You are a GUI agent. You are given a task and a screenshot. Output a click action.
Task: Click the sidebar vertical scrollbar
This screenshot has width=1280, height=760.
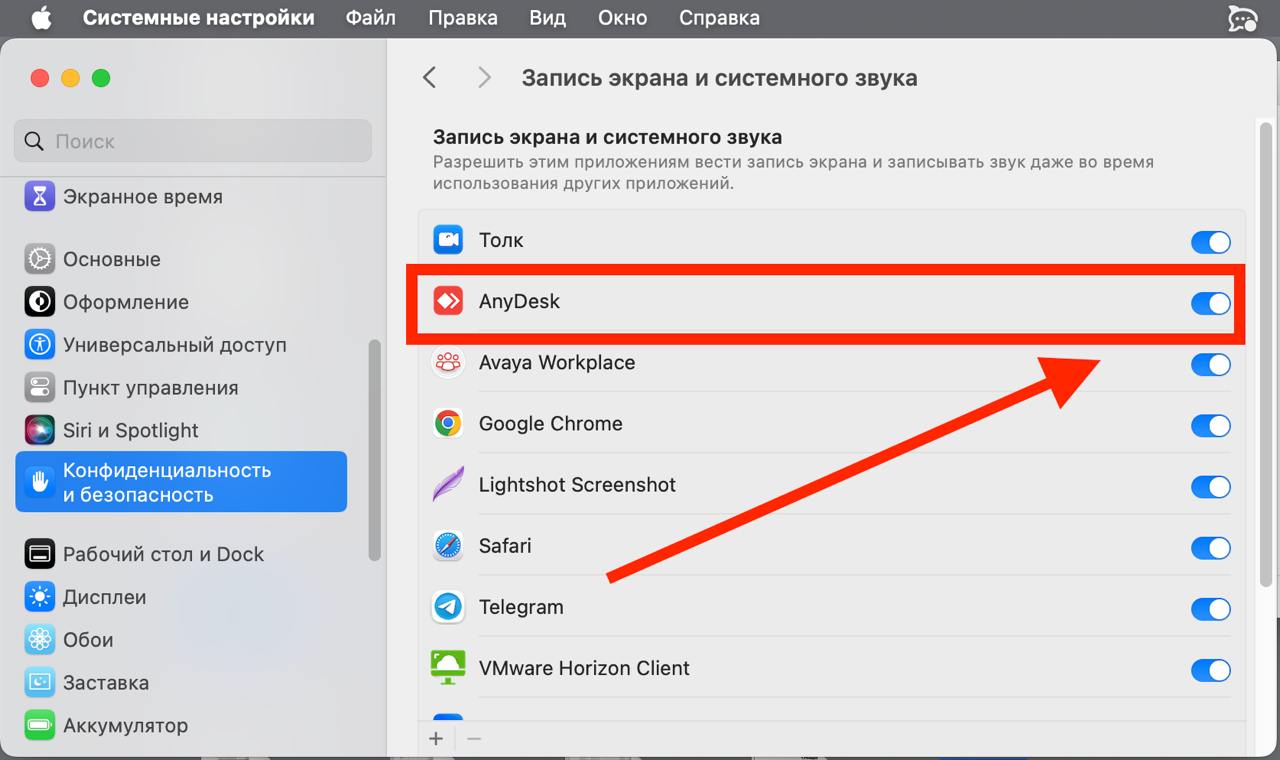(x=375, y=450)
